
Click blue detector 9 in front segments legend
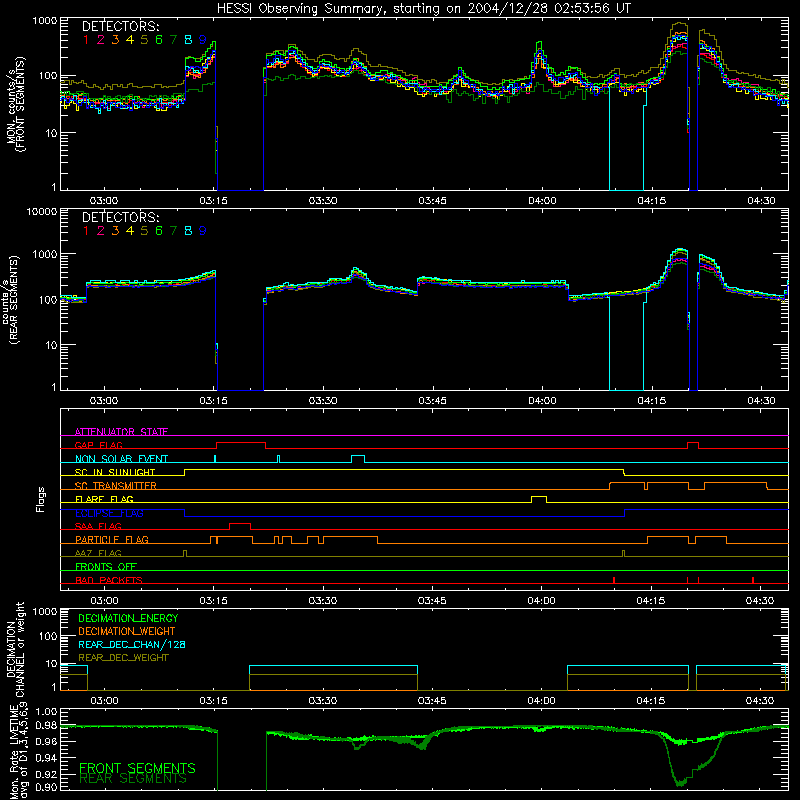pos(203,40)
